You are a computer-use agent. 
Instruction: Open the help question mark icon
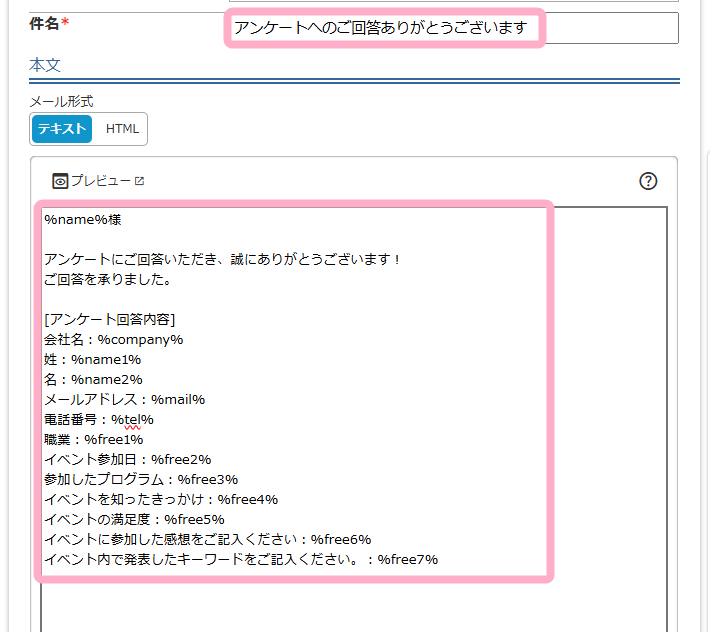pyautogui.click(x=648, y=181)
